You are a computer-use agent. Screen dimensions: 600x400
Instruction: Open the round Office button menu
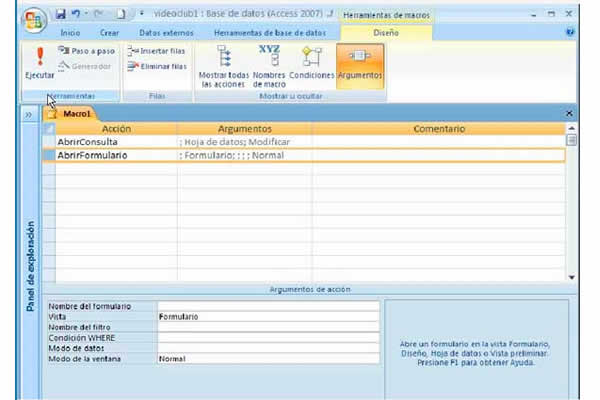pos(34,20)
